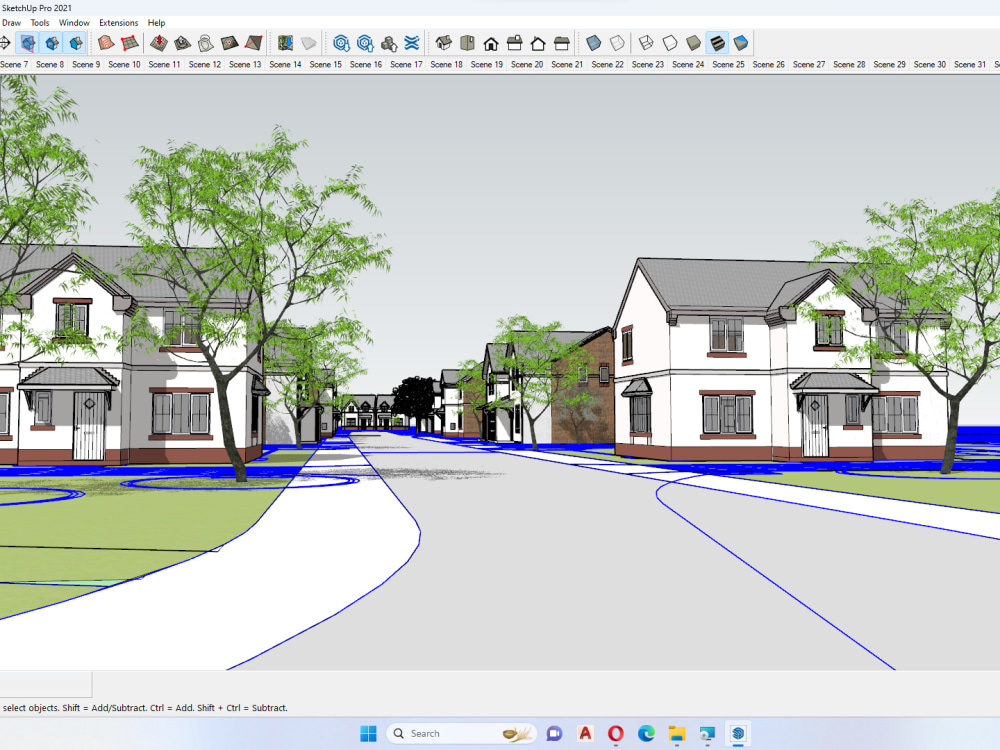Image resolution: width=1000 pixels, height=750 pixels.
Task: Toggle Display Section Cuts
Action: 52,43
